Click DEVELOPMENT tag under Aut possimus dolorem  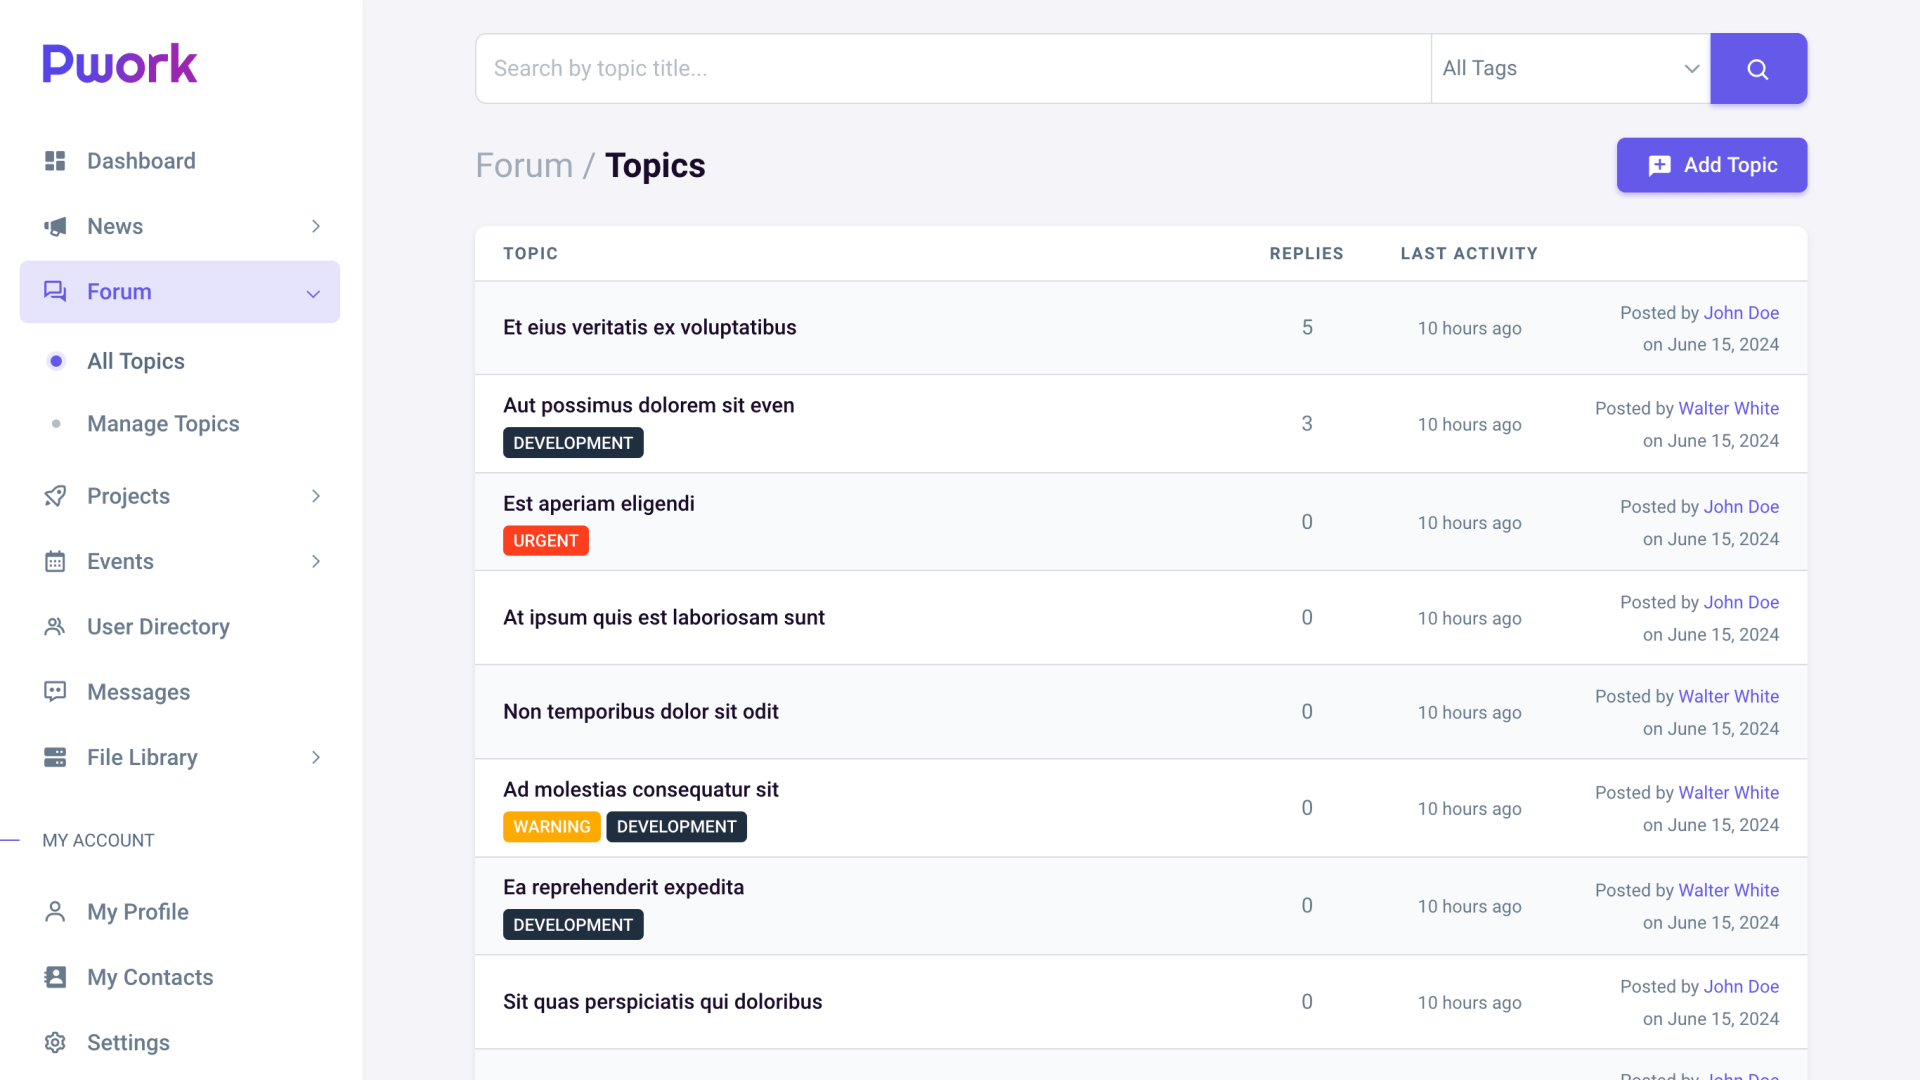tap(573, 443)
